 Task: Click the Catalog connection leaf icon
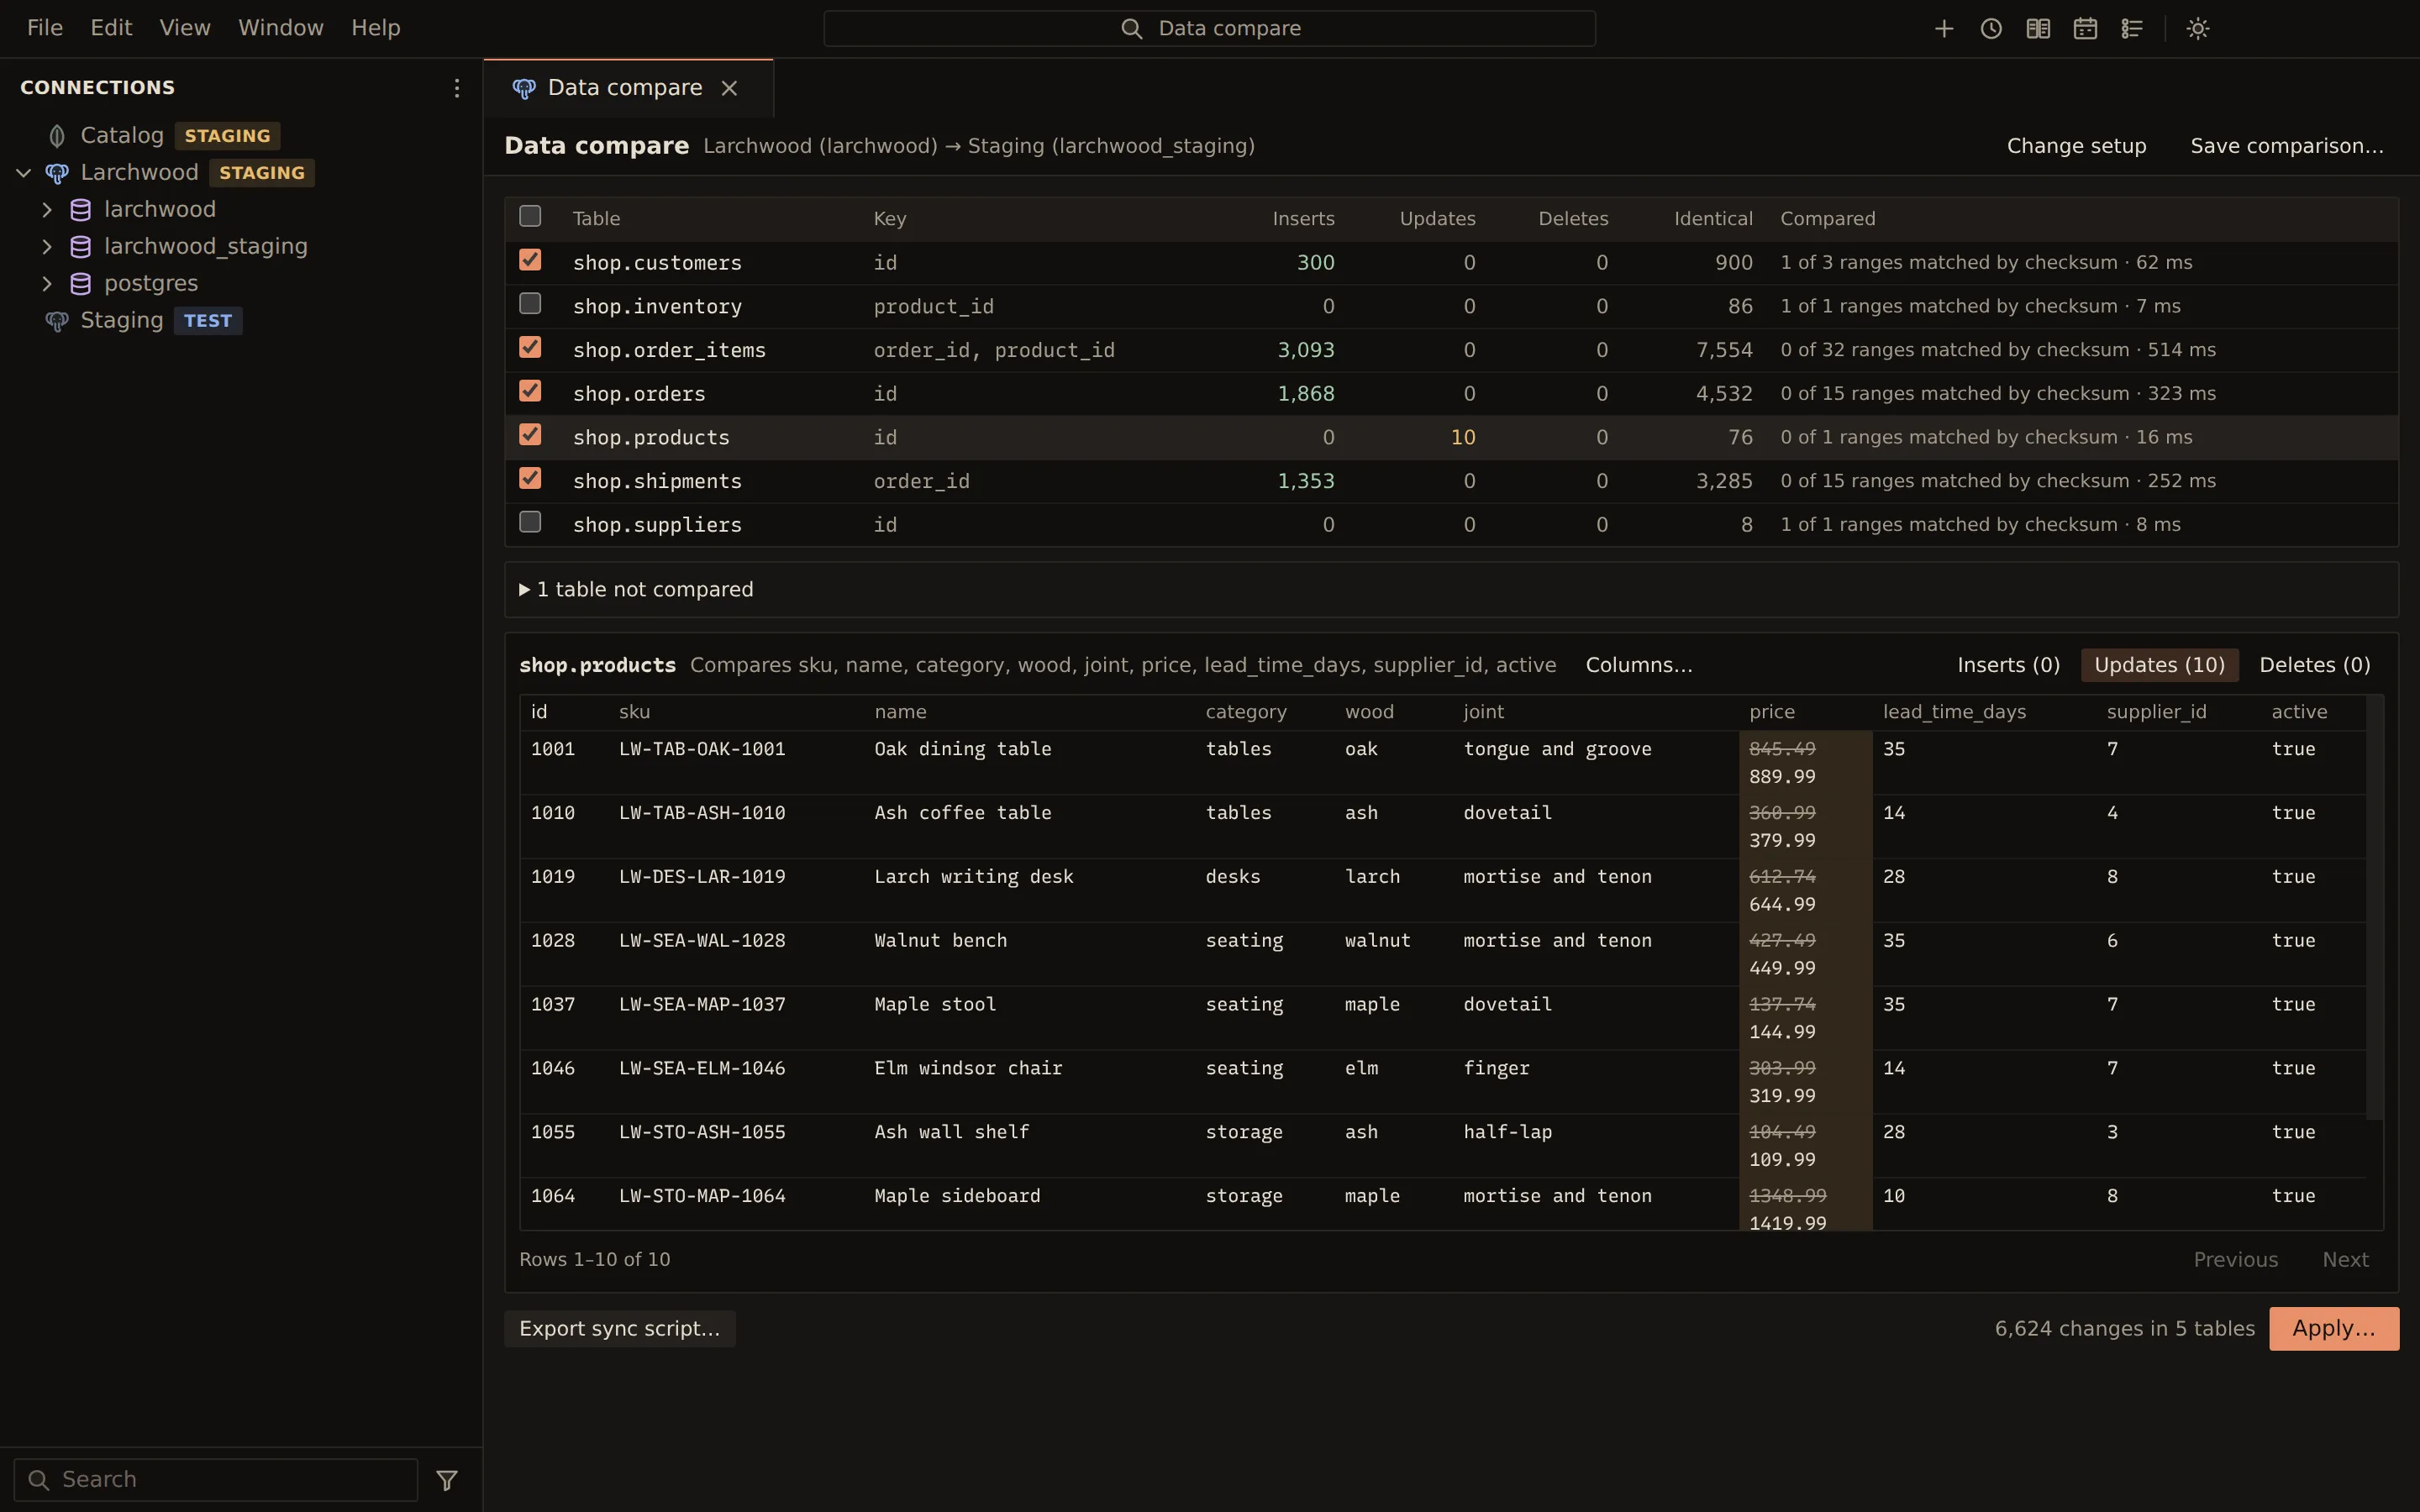point(57,136)
